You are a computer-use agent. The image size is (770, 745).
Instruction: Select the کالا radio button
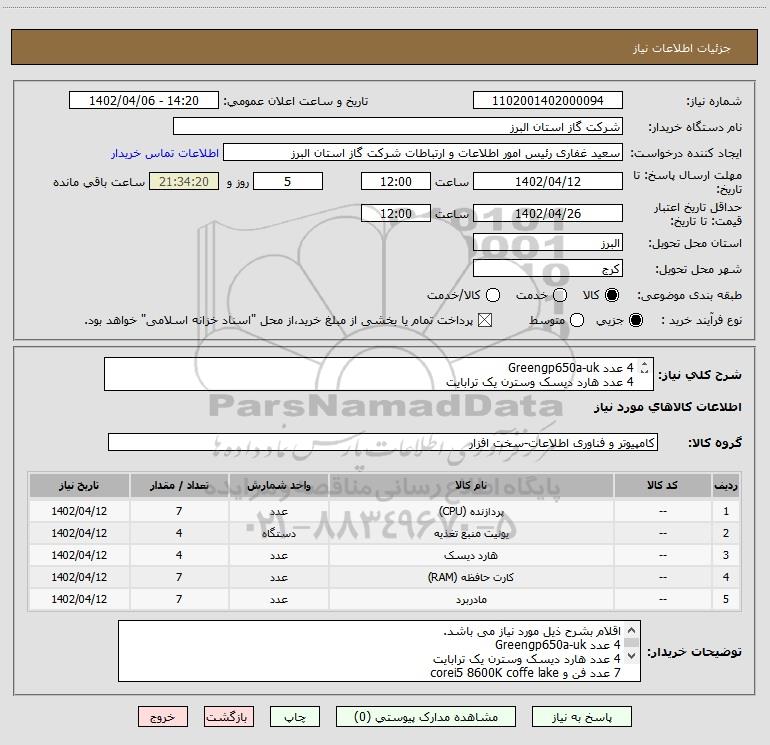pyautogui.click(x=612, y=295)
